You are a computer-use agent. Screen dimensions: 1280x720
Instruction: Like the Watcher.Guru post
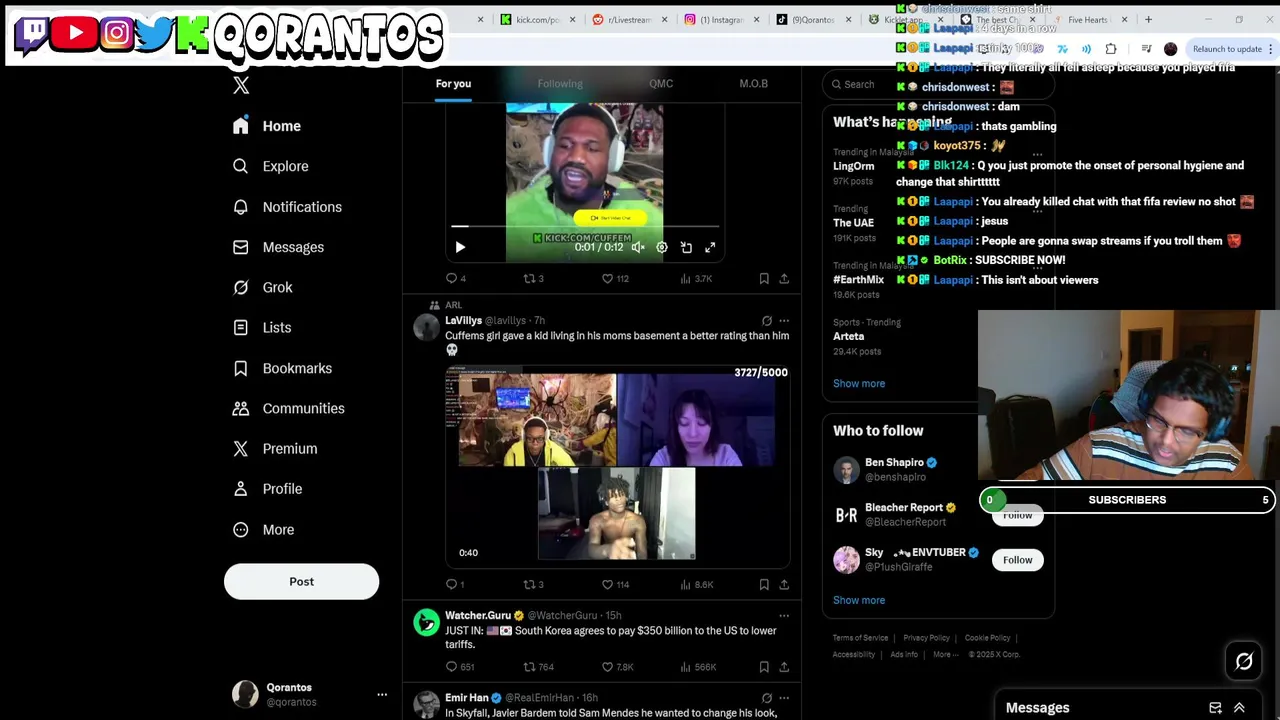click(x=617, y=666)
